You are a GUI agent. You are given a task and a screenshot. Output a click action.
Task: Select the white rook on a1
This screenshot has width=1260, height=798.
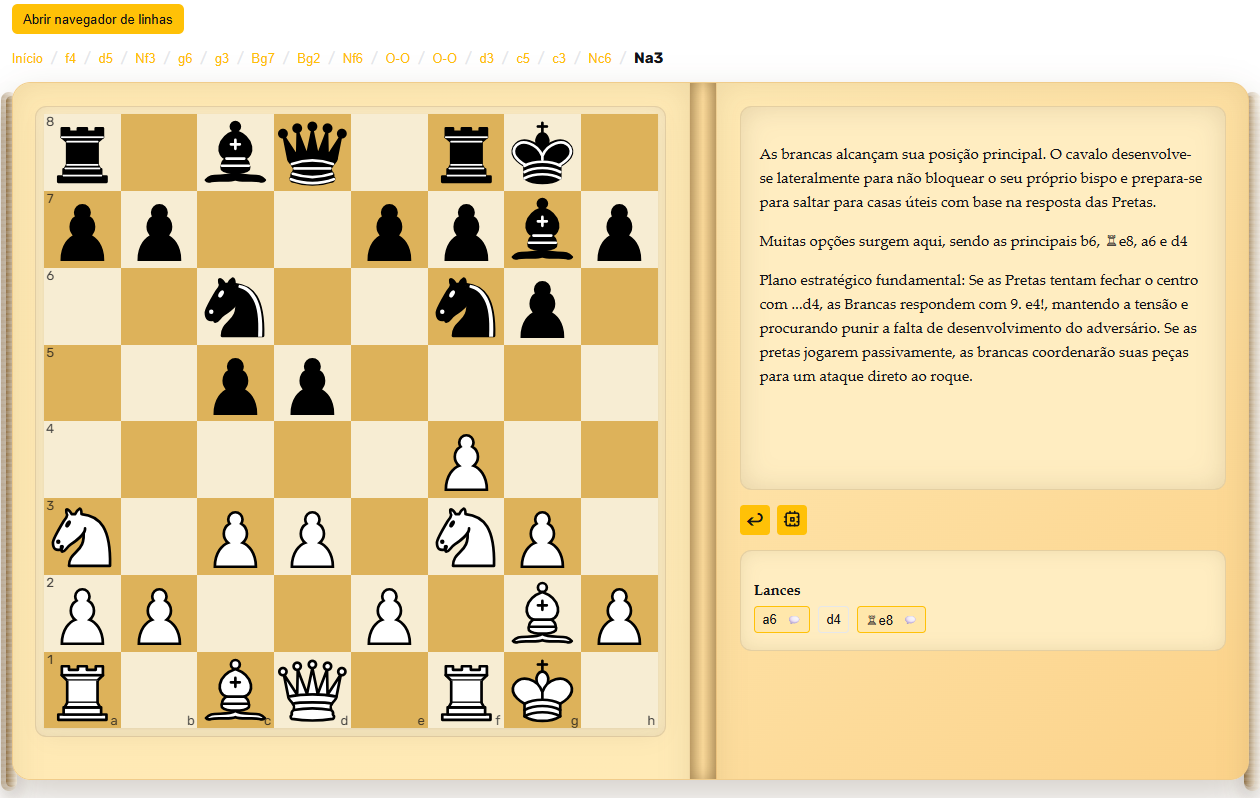(82, 691)
